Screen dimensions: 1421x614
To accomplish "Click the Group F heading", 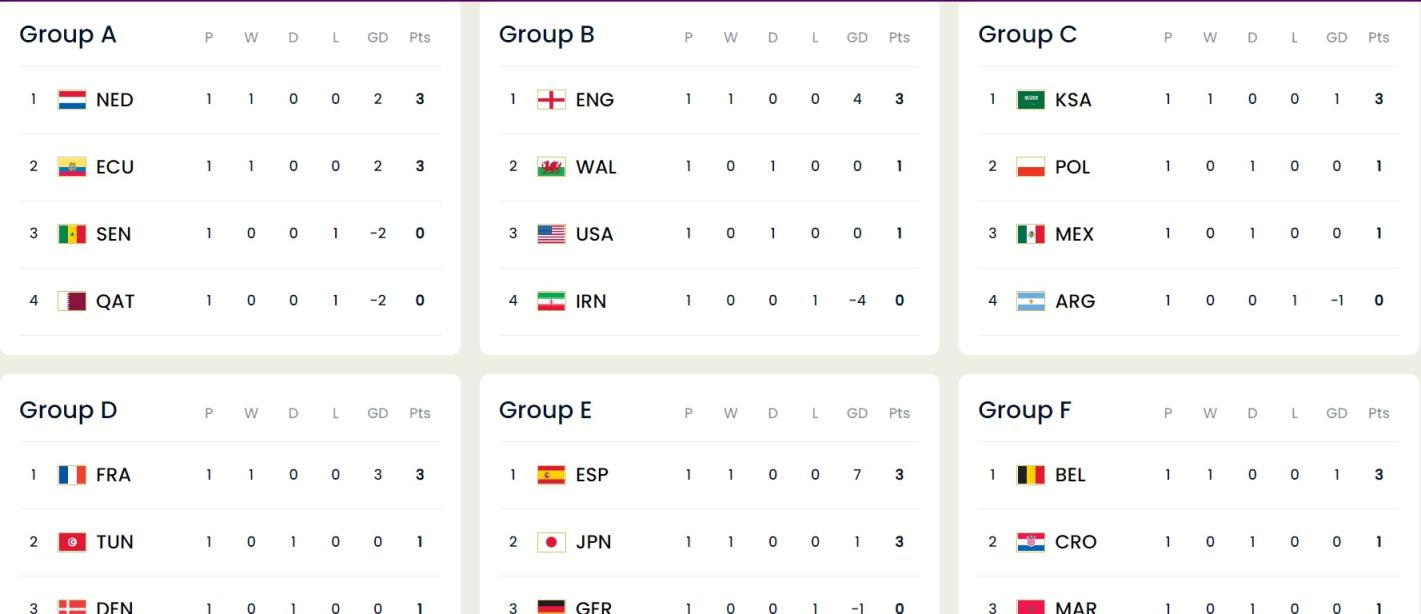I will point(1024,410).
